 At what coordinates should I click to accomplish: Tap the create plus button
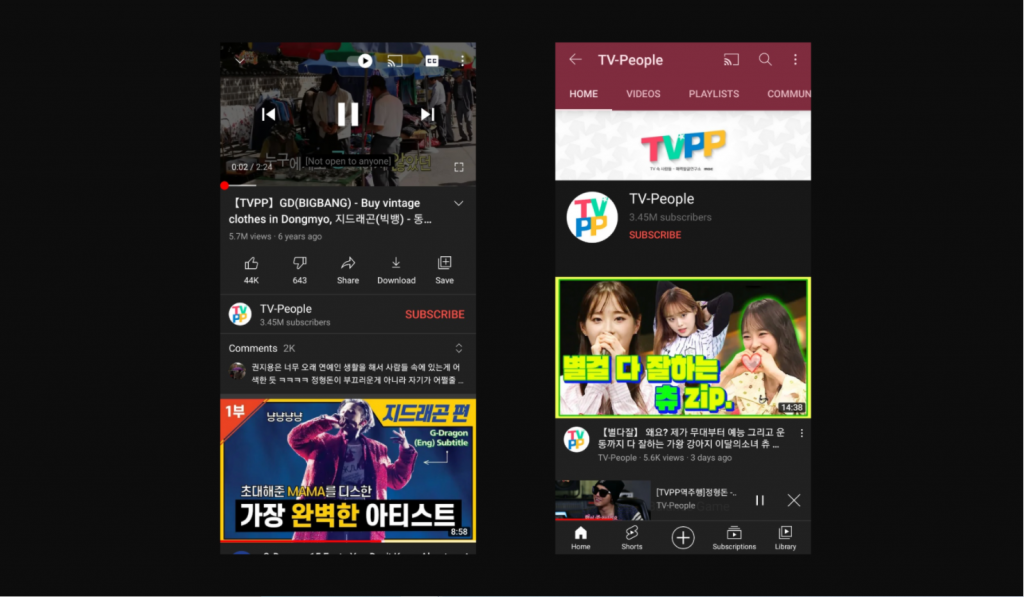[683, 538]
